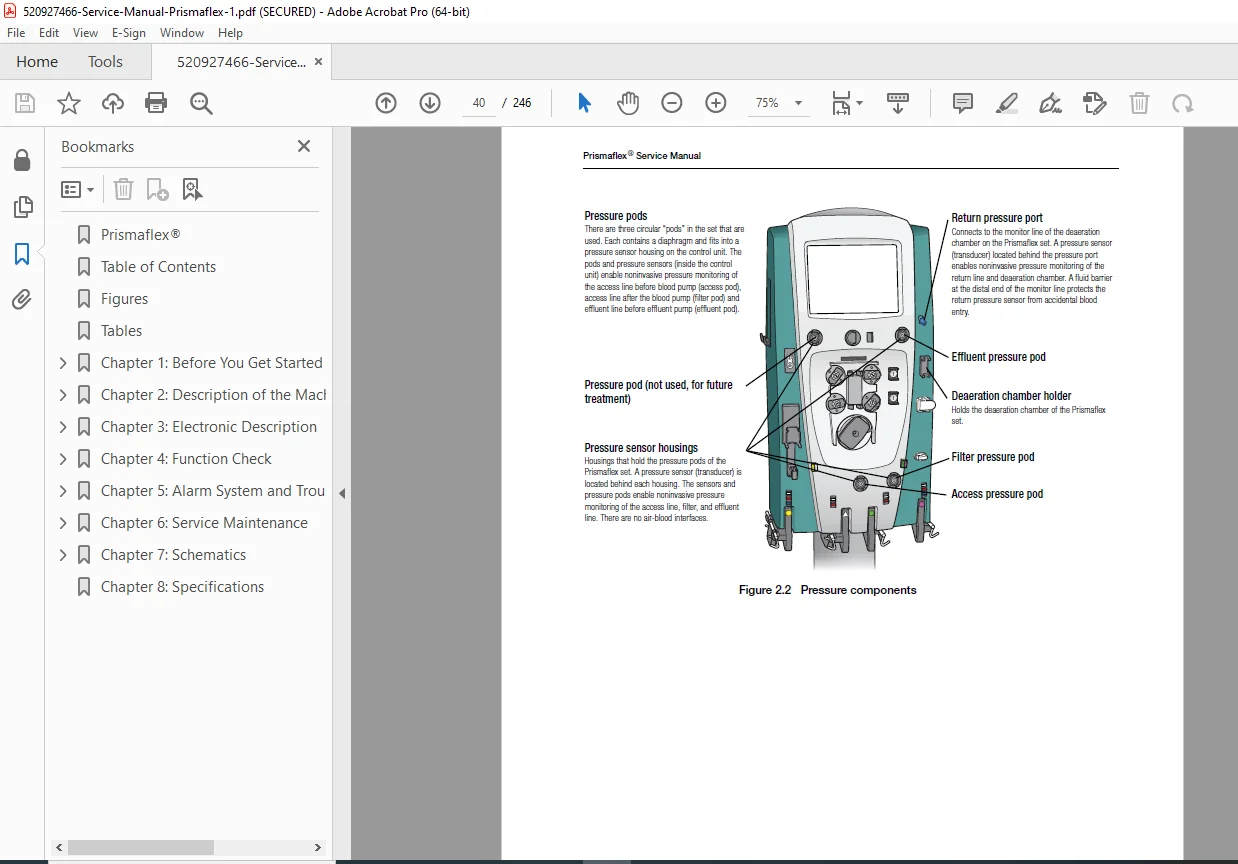Expand Chapter 4: Function Check
The image size is (1238, 864).
pyautogui.click(x=63, y=459)
